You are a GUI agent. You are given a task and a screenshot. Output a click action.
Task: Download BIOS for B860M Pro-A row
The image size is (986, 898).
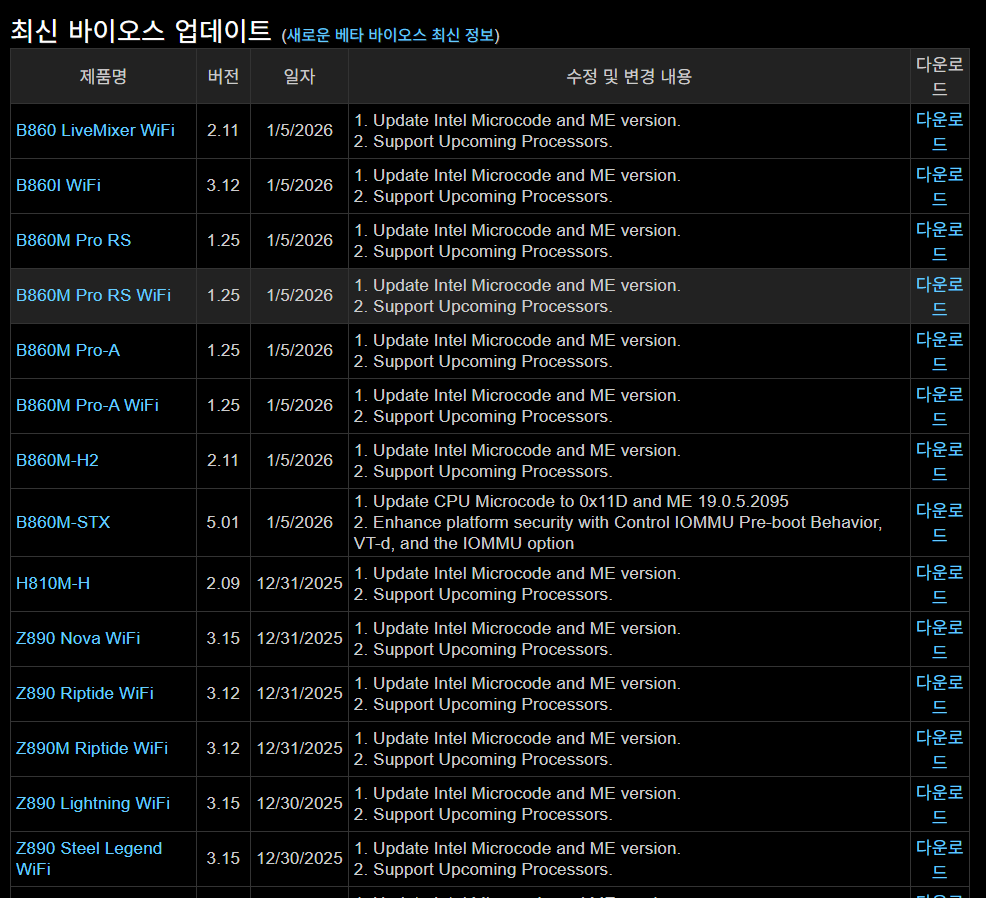point(939,351)
